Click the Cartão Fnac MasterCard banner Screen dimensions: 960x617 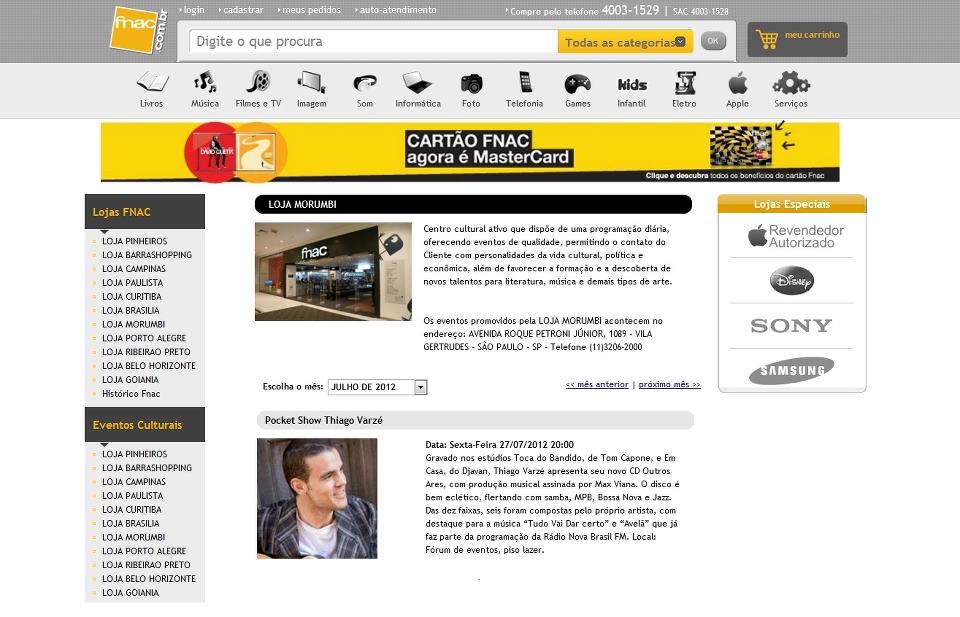[x=470, y=152]
